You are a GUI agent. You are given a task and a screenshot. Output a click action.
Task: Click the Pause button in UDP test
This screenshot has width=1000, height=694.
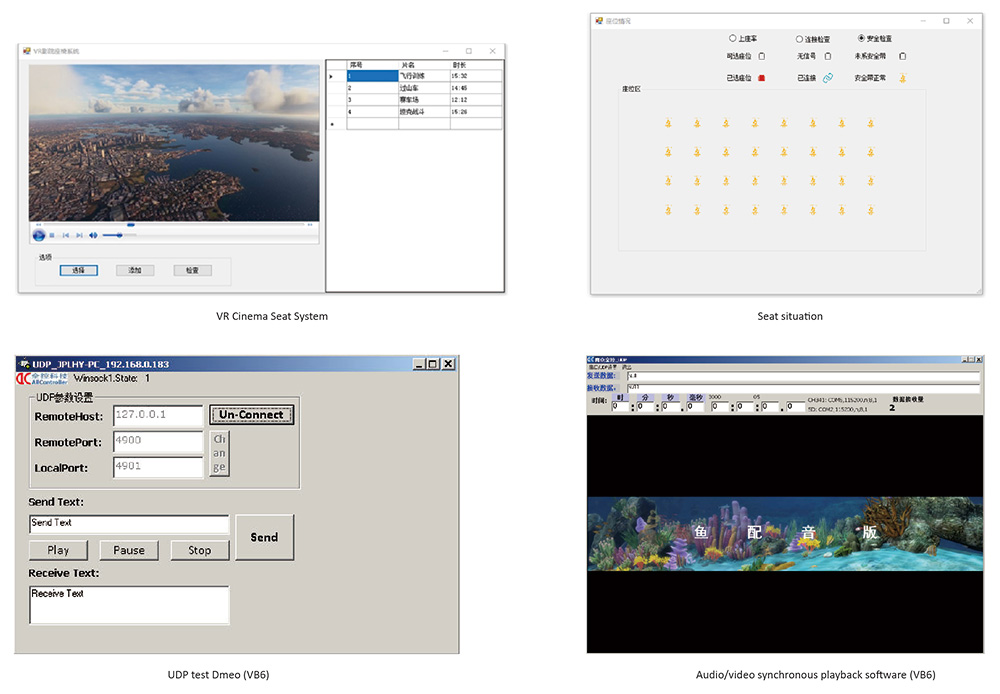point(129,550)
